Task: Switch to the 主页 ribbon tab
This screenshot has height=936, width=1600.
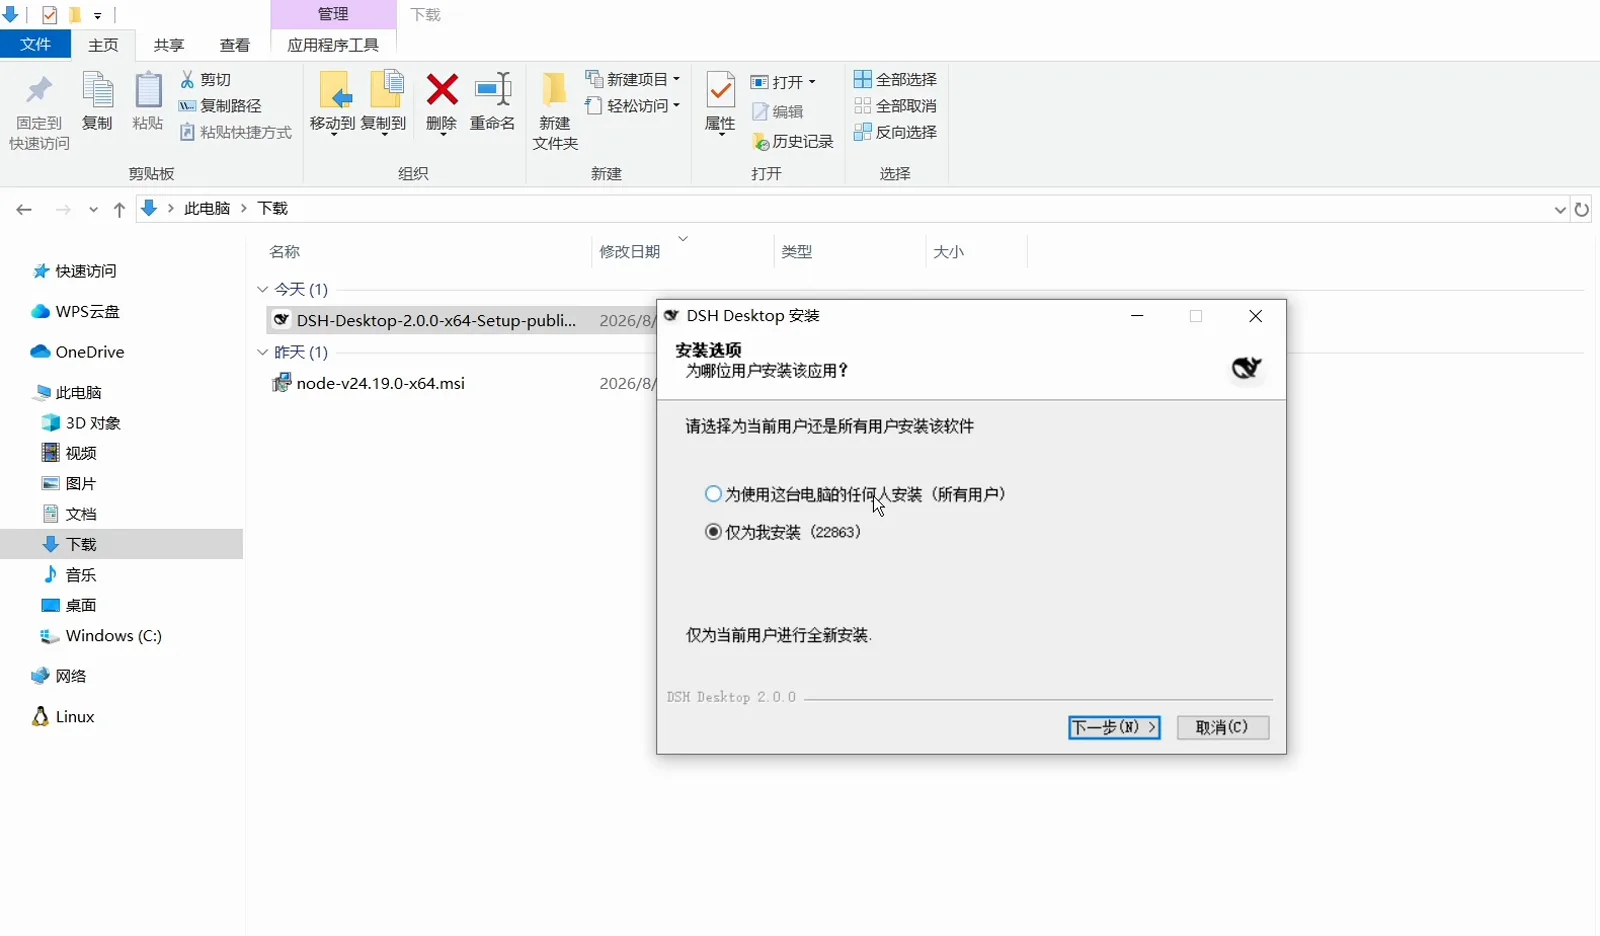Action: point(103,45)
